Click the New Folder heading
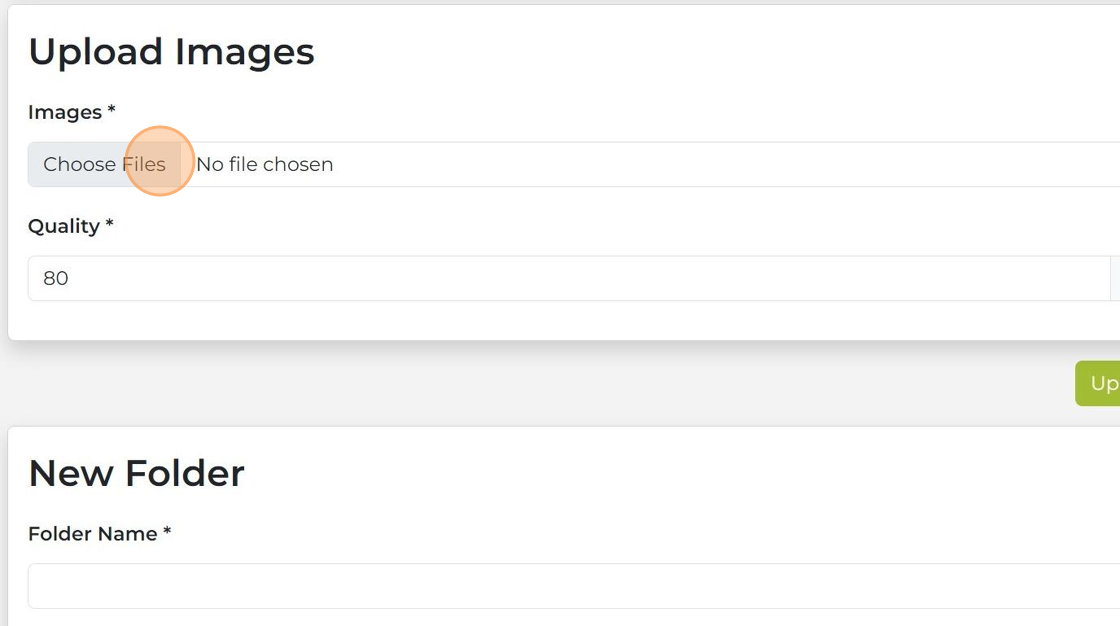The width and height of the screenshot is (1120, 626). [136, 473]
